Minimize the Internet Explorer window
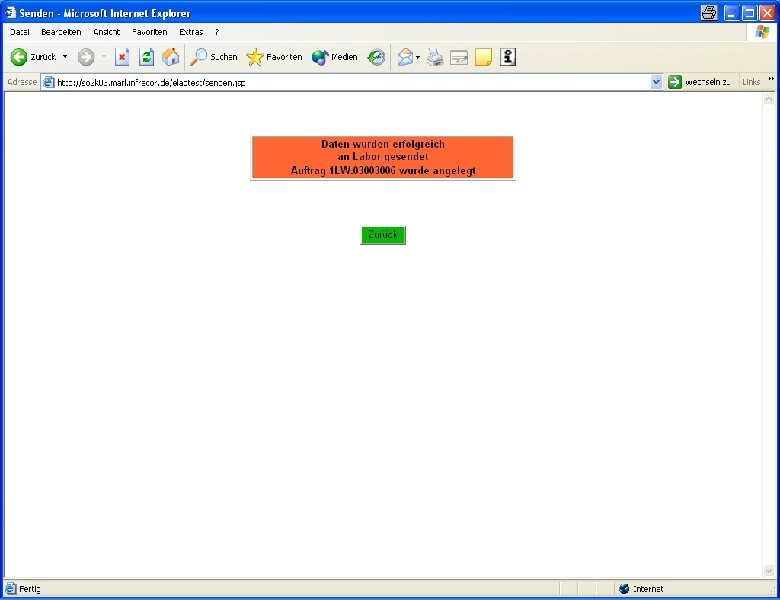The image size is (780, 600). (x=731, y=13)
